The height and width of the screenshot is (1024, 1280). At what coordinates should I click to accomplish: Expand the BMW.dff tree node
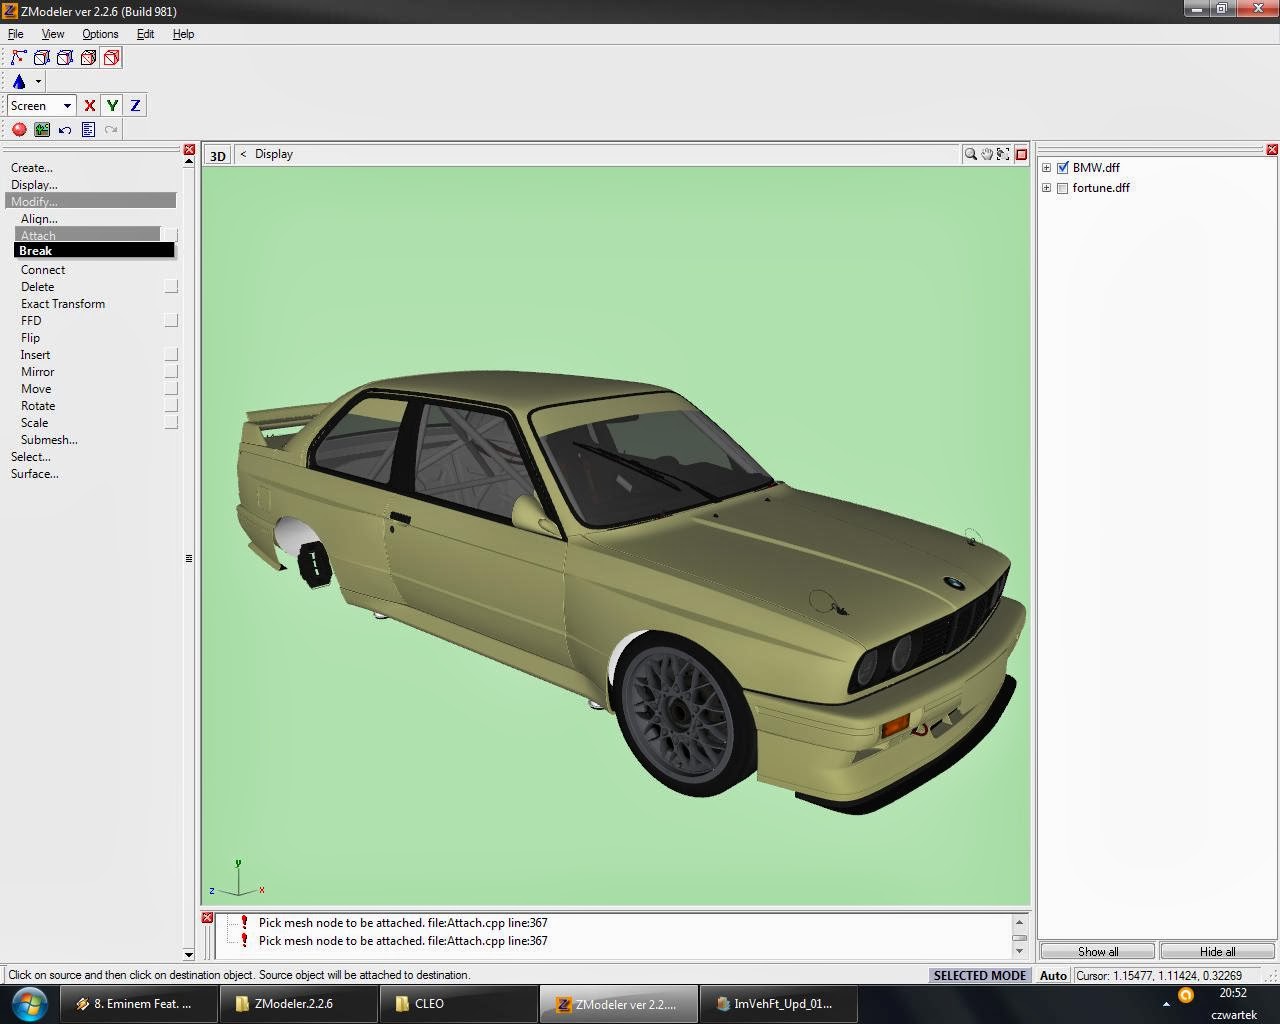[x=1047, y=168]
